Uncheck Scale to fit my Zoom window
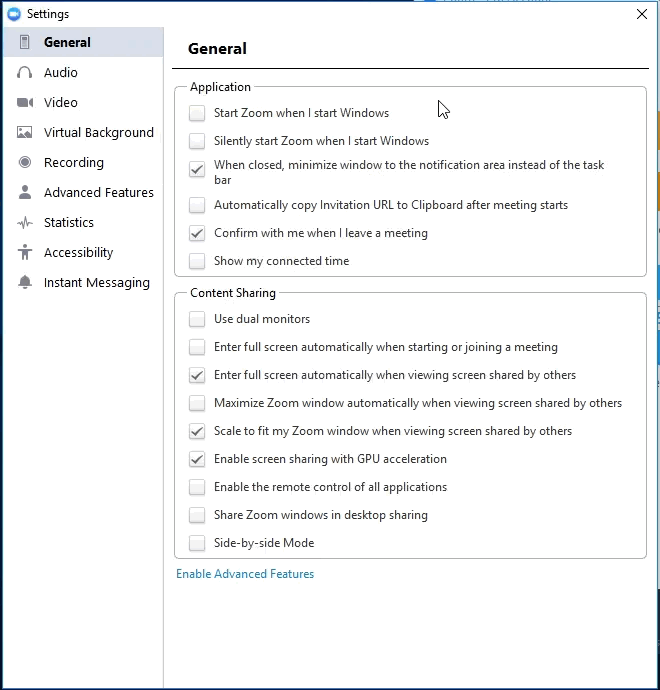Viewport: 660px width, 690px height. pyautogui.click(x=197, y=431)
